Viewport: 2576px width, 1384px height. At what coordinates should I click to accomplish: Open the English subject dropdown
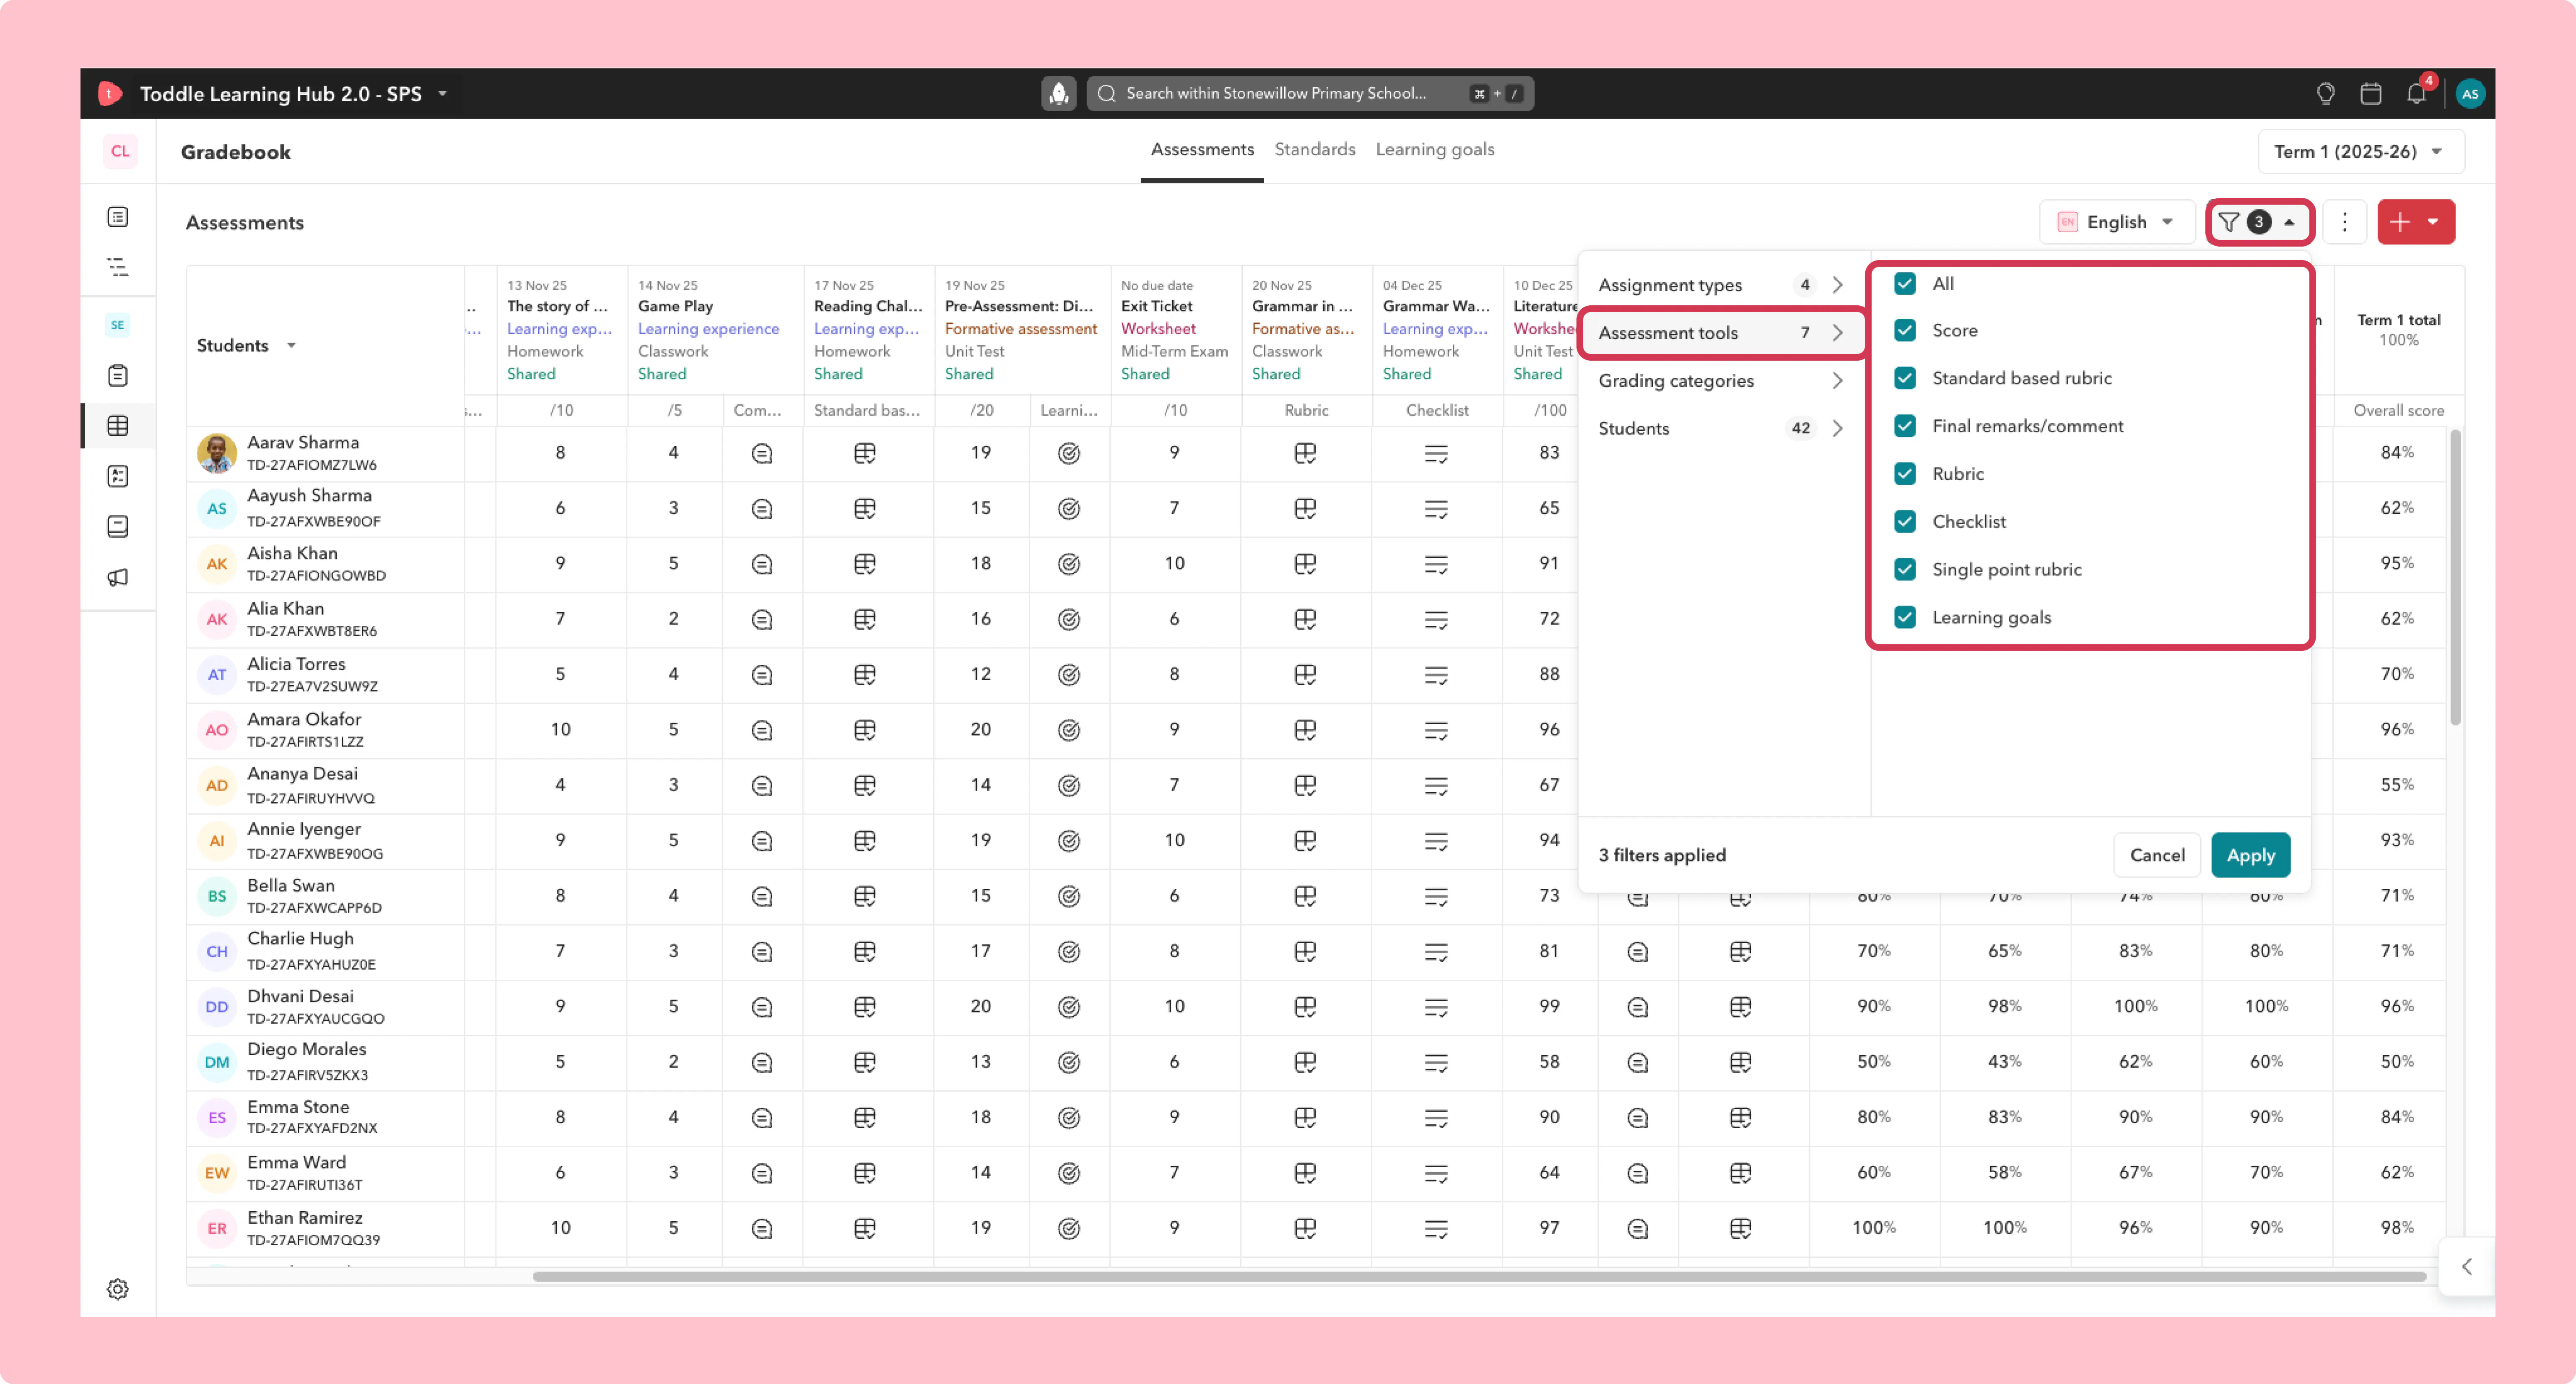pyautogui.click(x=2116, y=222)
